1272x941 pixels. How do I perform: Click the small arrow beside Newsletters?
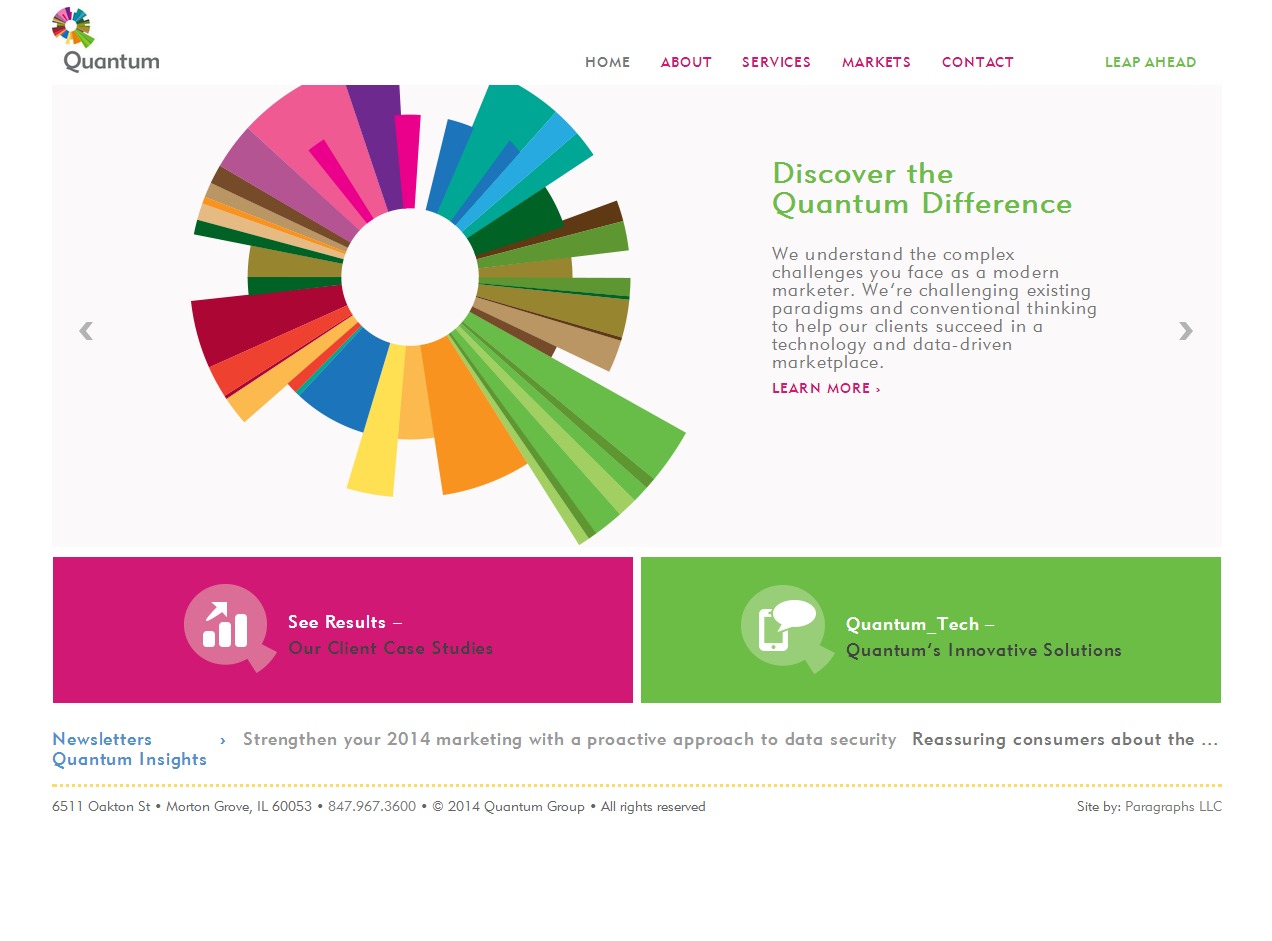click(223, 740)
